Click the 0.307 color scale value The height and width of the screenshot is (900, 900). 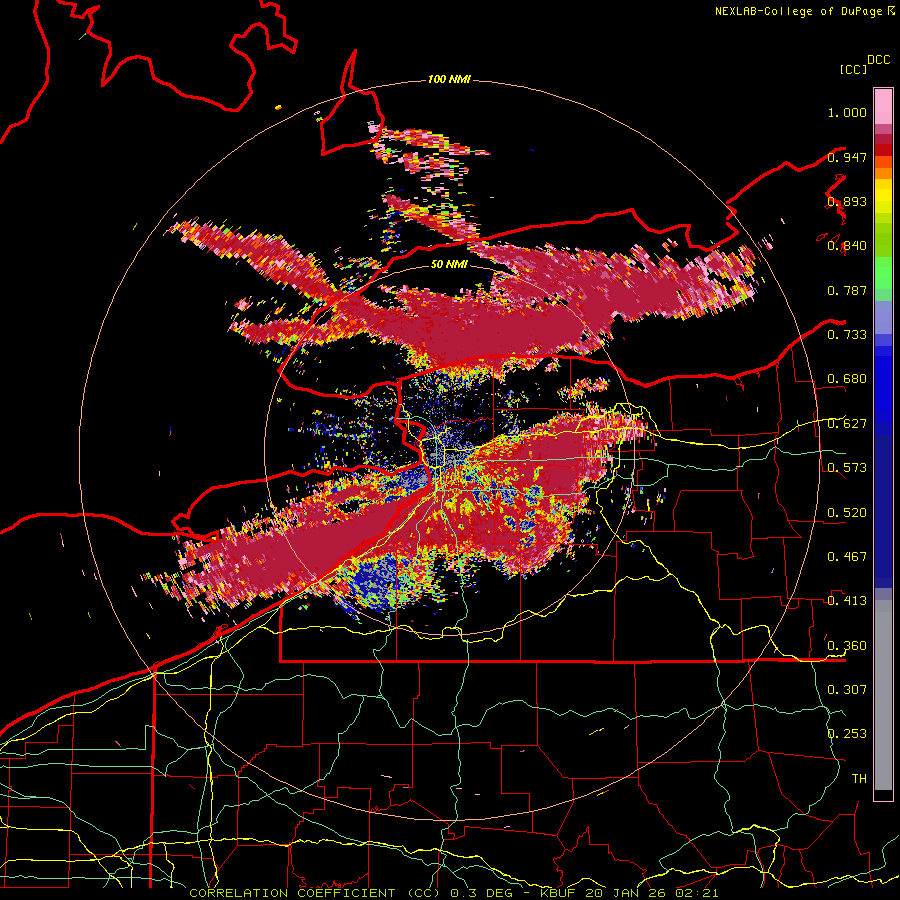pyautogui.click(x=847, y=689)
